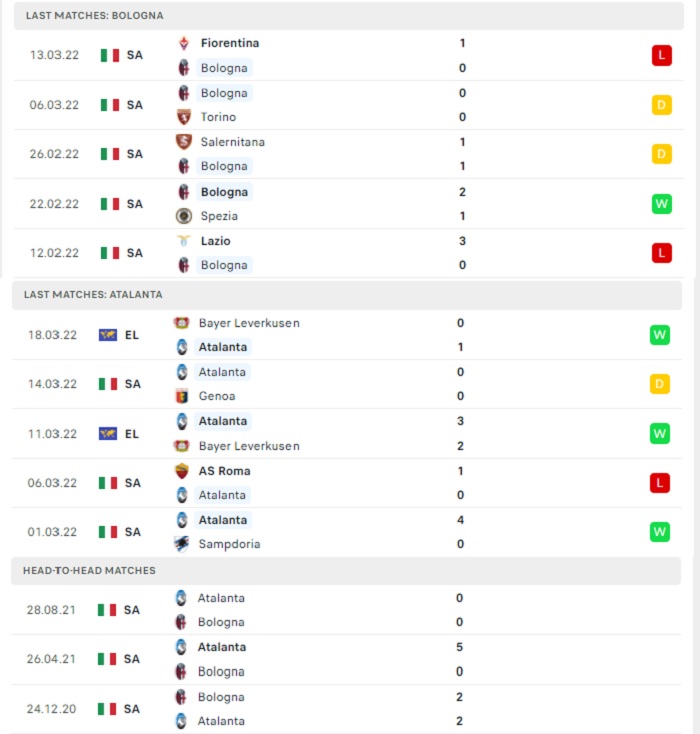This screenshot has height=734, width=700.
Task: Click the green W badge for Sampdoria match
Action: (660, 532)
